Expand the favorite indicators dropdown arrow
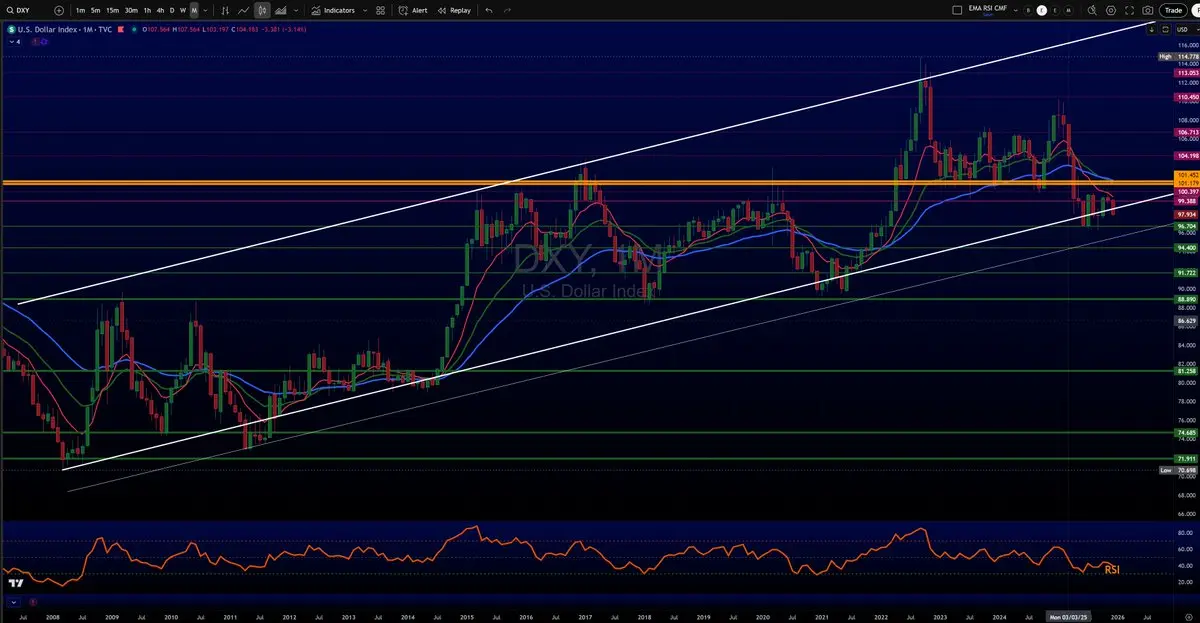The height and width of the screenshot is (623, 1200). [365, 10]
